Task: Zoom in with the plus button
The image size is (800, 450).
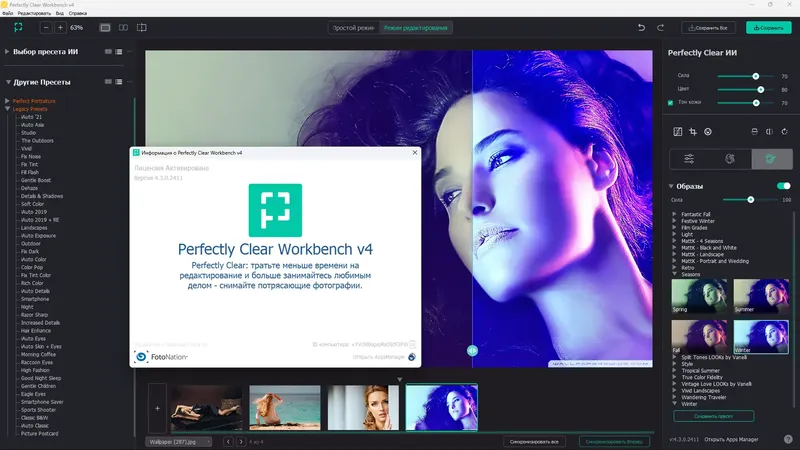Action: click(60, 28)
